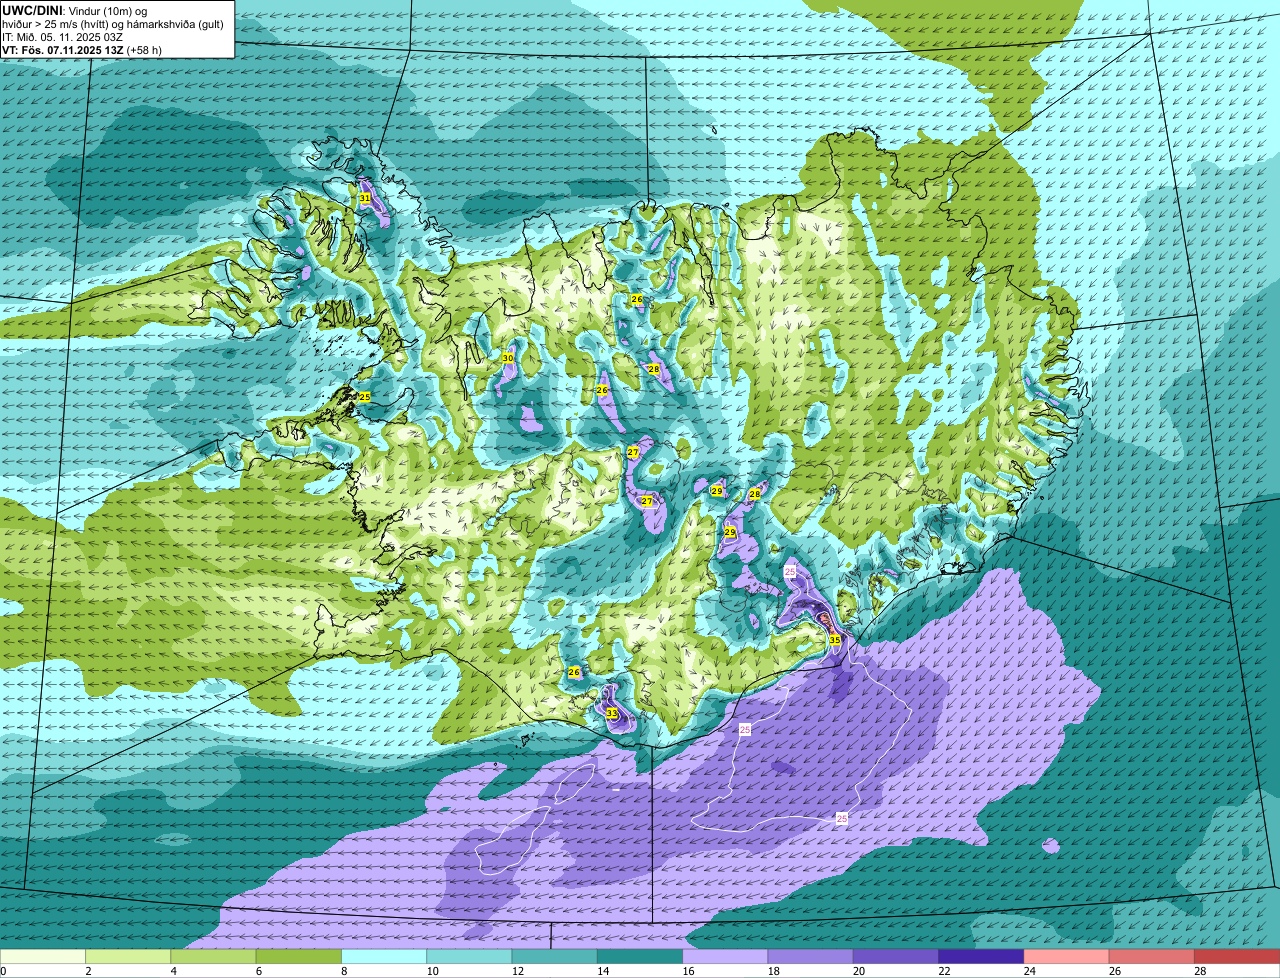Select the valid time 'VT: Fös. 07.11.2025 13Z (+58 h)'

click(82, 50)
